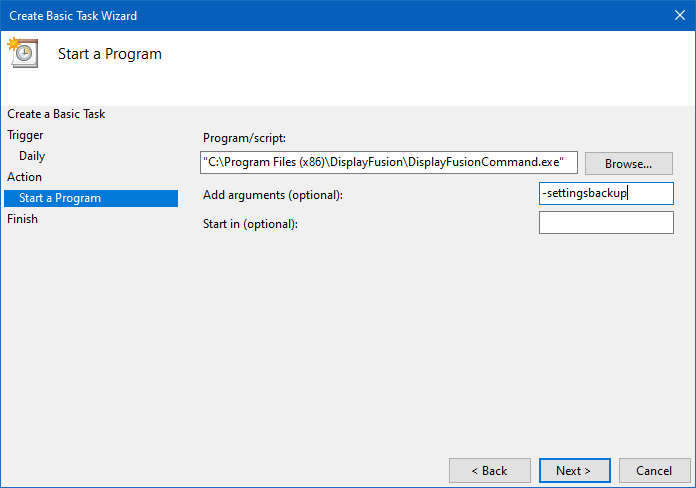Select the Daily sub-step
696x488 pixels.
(x=32, y=156)
